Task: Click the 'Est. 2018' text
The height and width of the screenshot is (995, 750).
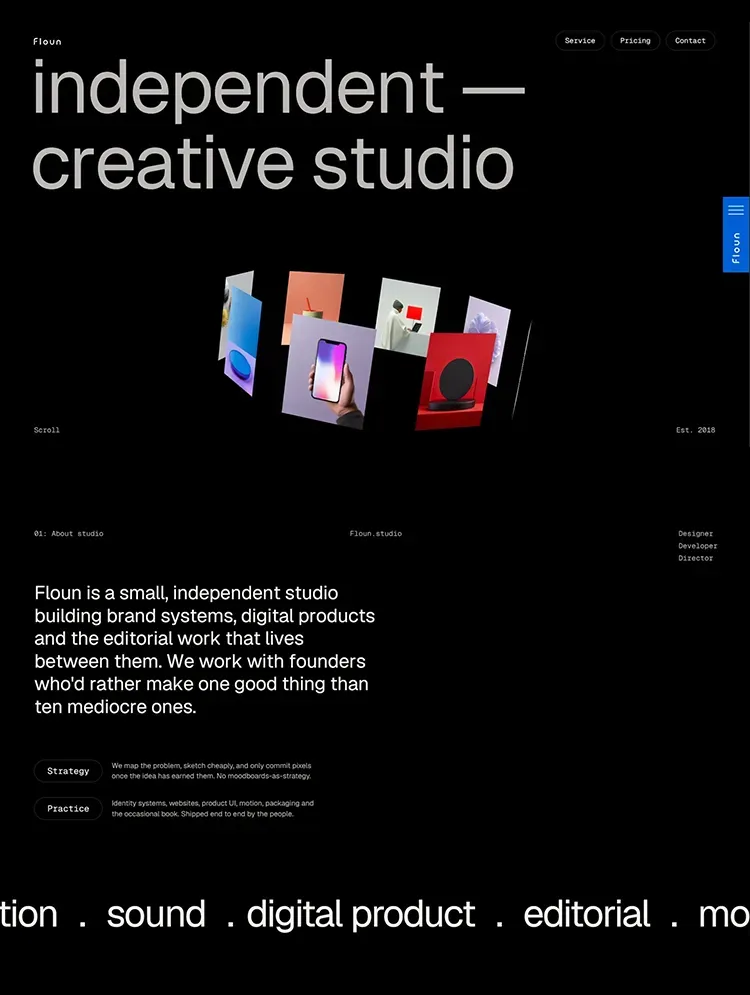Action: (695, 430)
